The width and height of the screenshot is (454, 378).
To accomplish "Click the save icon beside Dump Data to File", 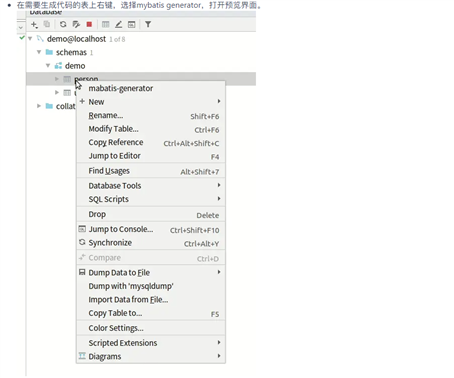I will [82, 272].
